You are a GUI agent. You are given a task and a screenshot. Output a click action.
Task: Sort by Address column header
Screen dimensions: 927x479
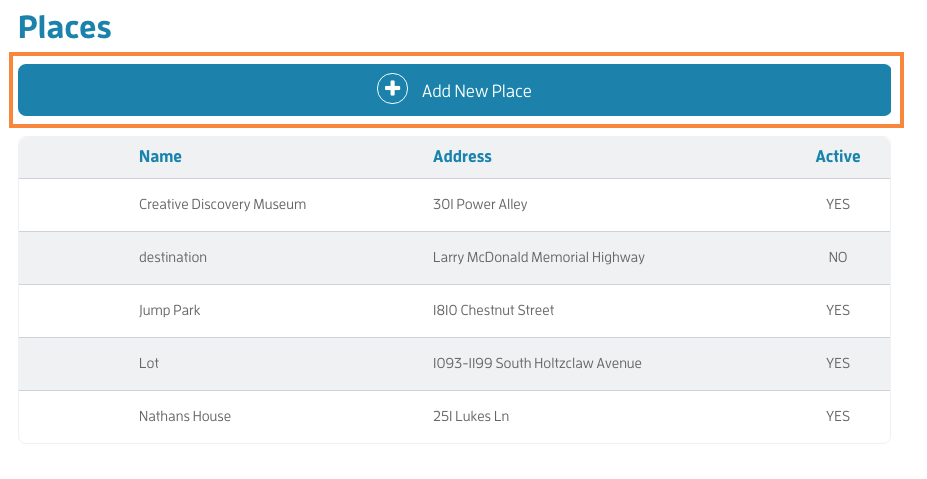point(462,156)
